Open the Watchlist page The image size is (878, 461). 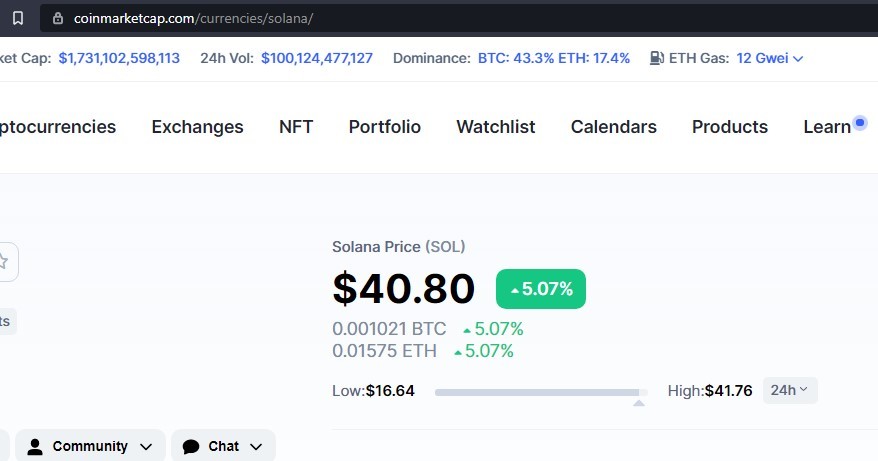coord(496,127)
